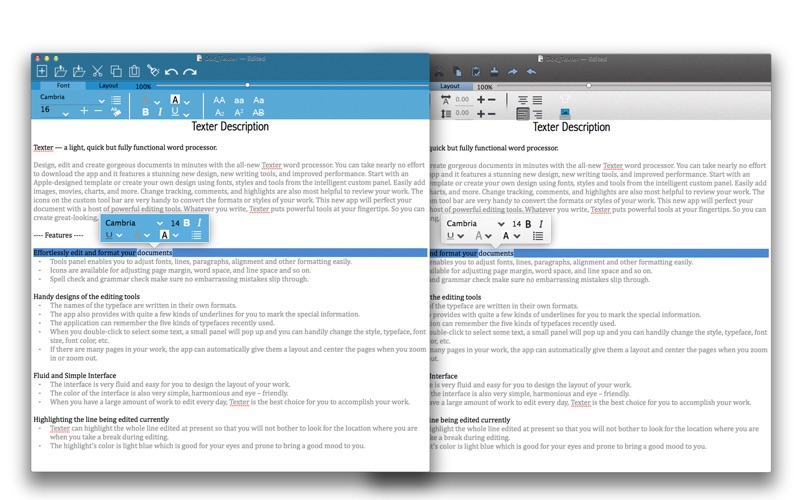
Task: Apply subscript A2 formatting
Action: [x=219, y=112]
